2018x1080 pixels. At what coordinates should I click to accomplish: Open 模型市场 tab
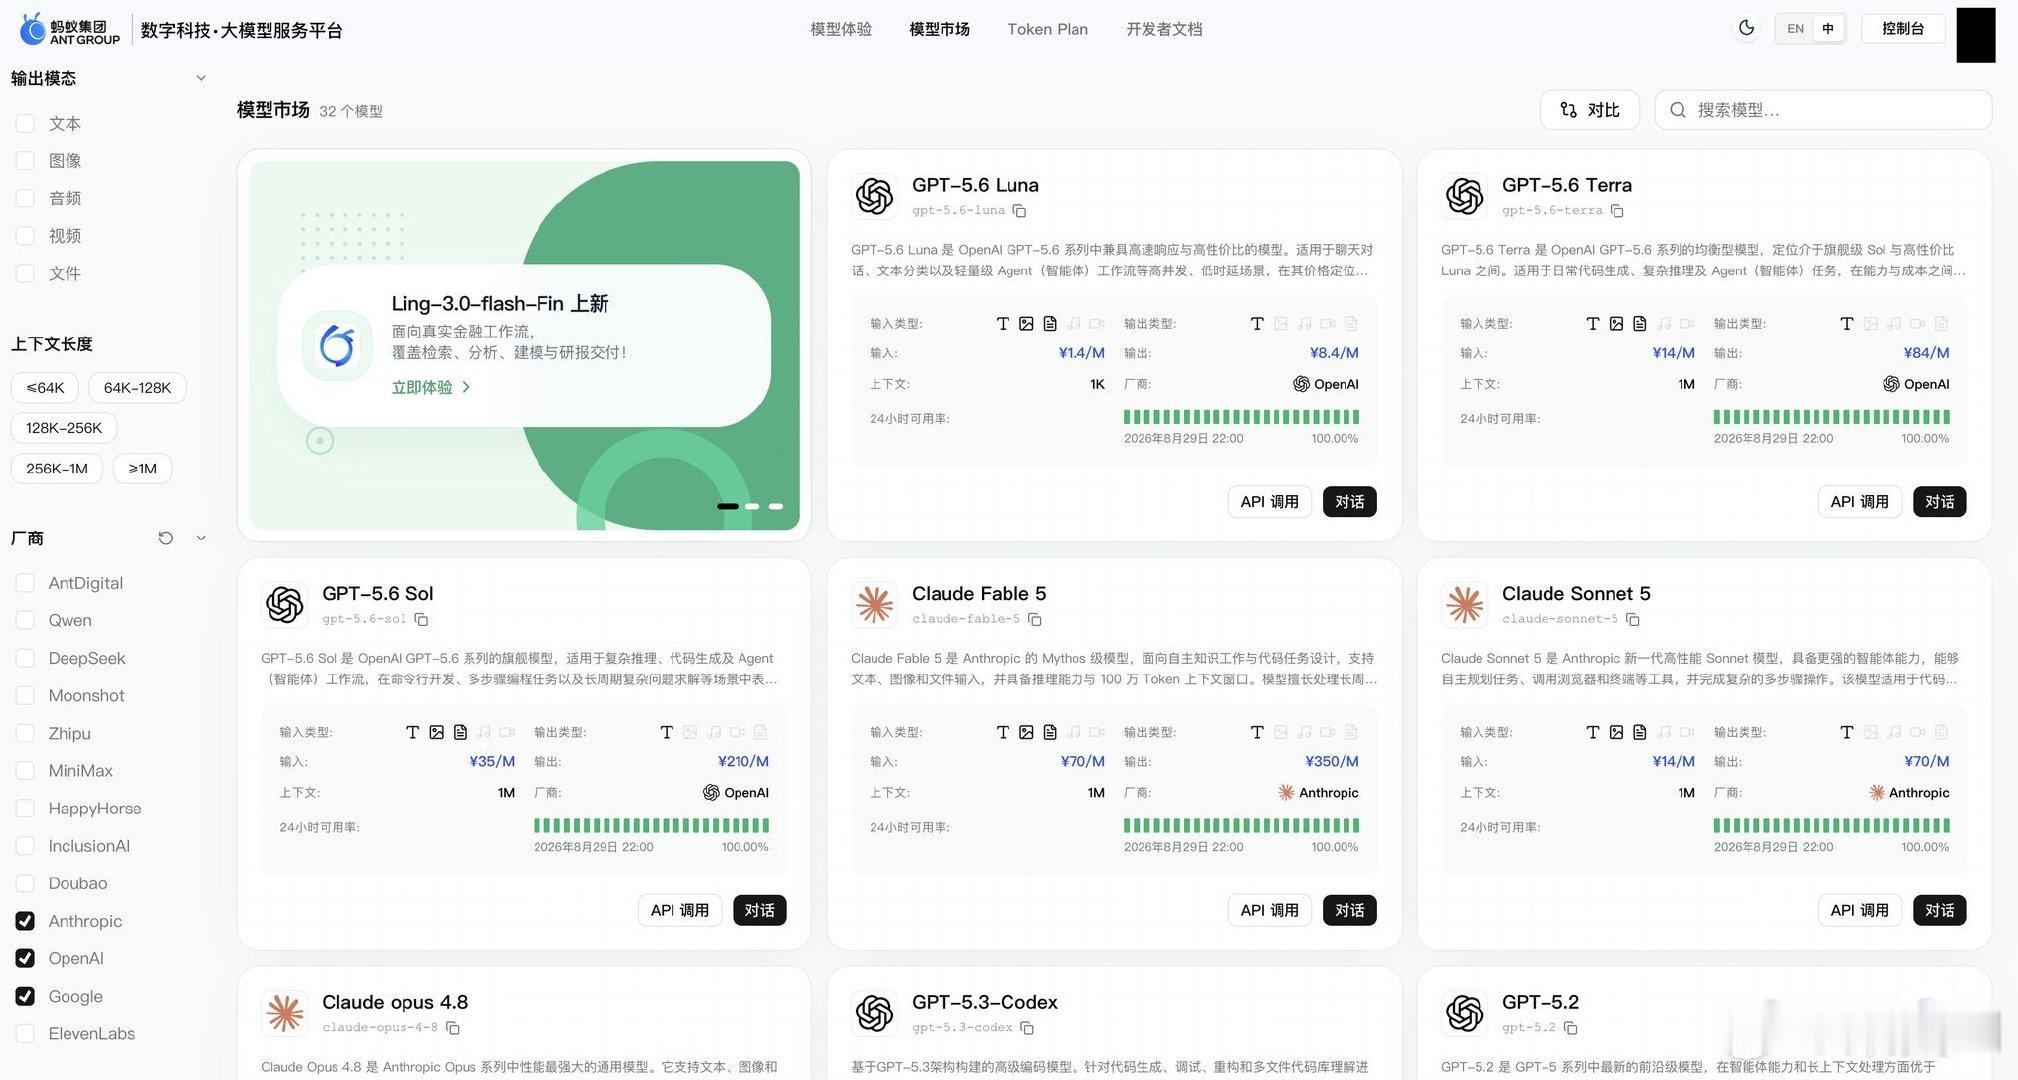tap(939, 29)
